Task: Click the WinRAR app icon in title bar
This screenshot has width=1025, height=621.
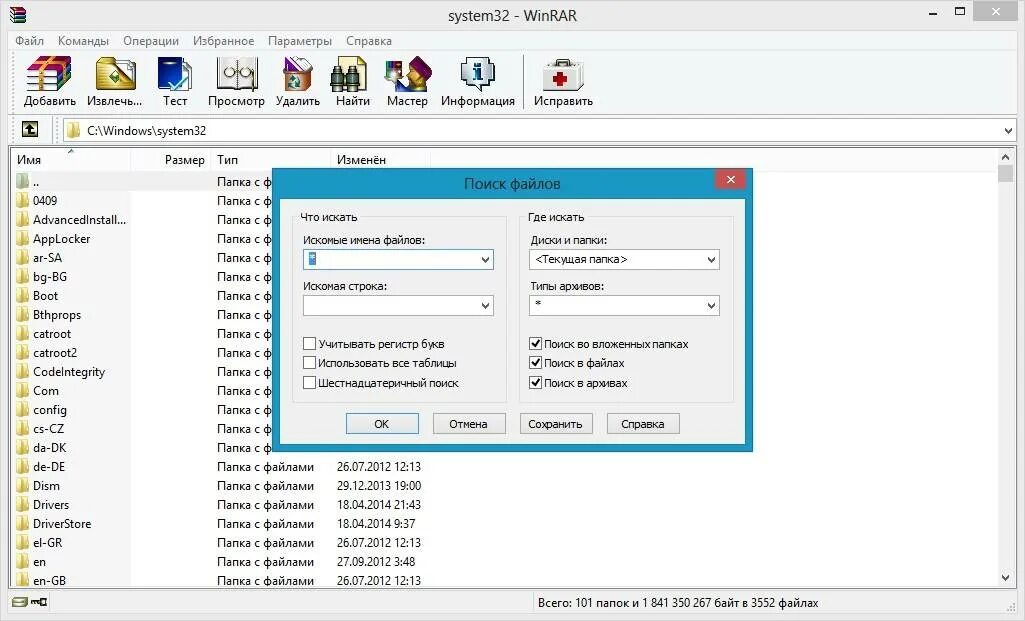Action: click(x=18, y=14)
